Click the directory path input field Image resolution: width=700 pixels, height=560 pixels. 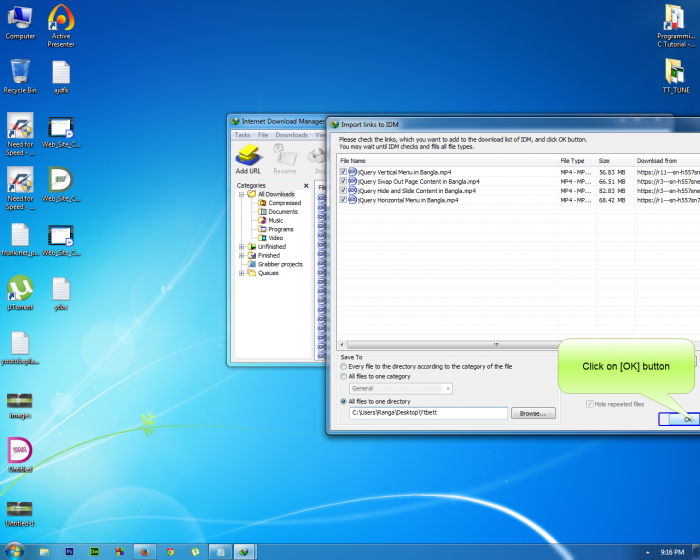coord(428,413)
